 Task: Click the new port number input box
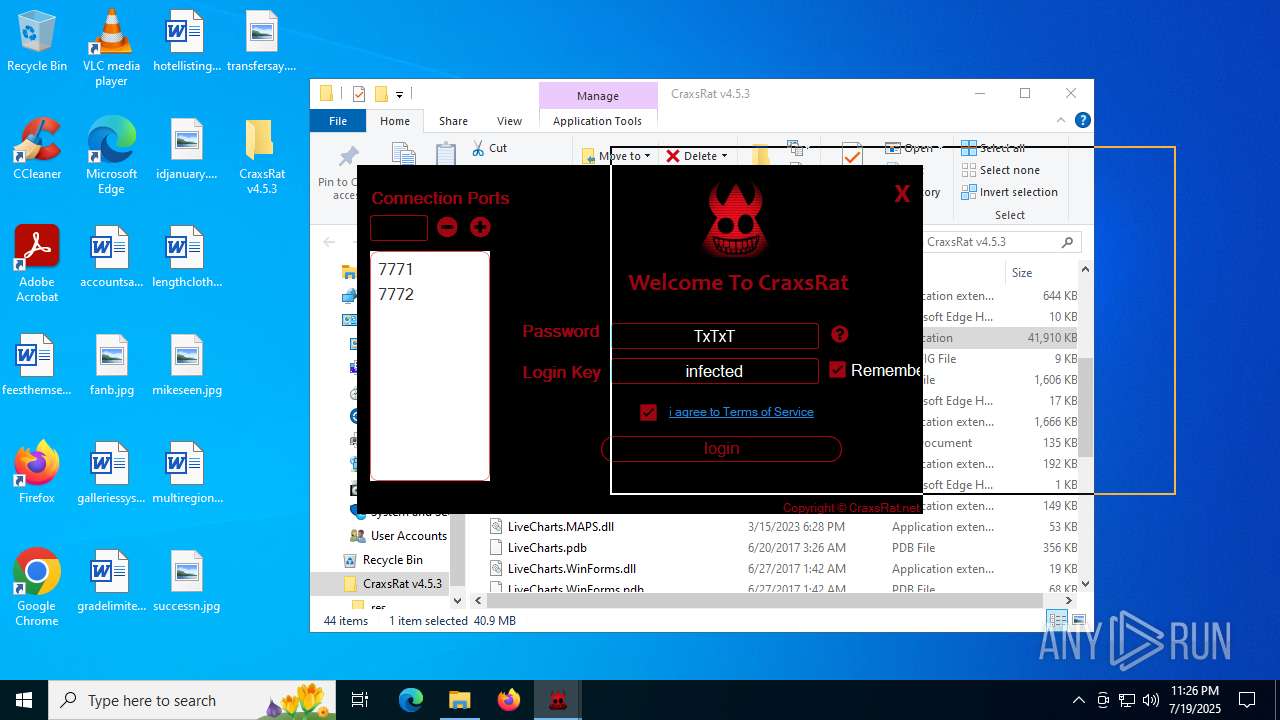pyautogui.click(x=399, y=228)
